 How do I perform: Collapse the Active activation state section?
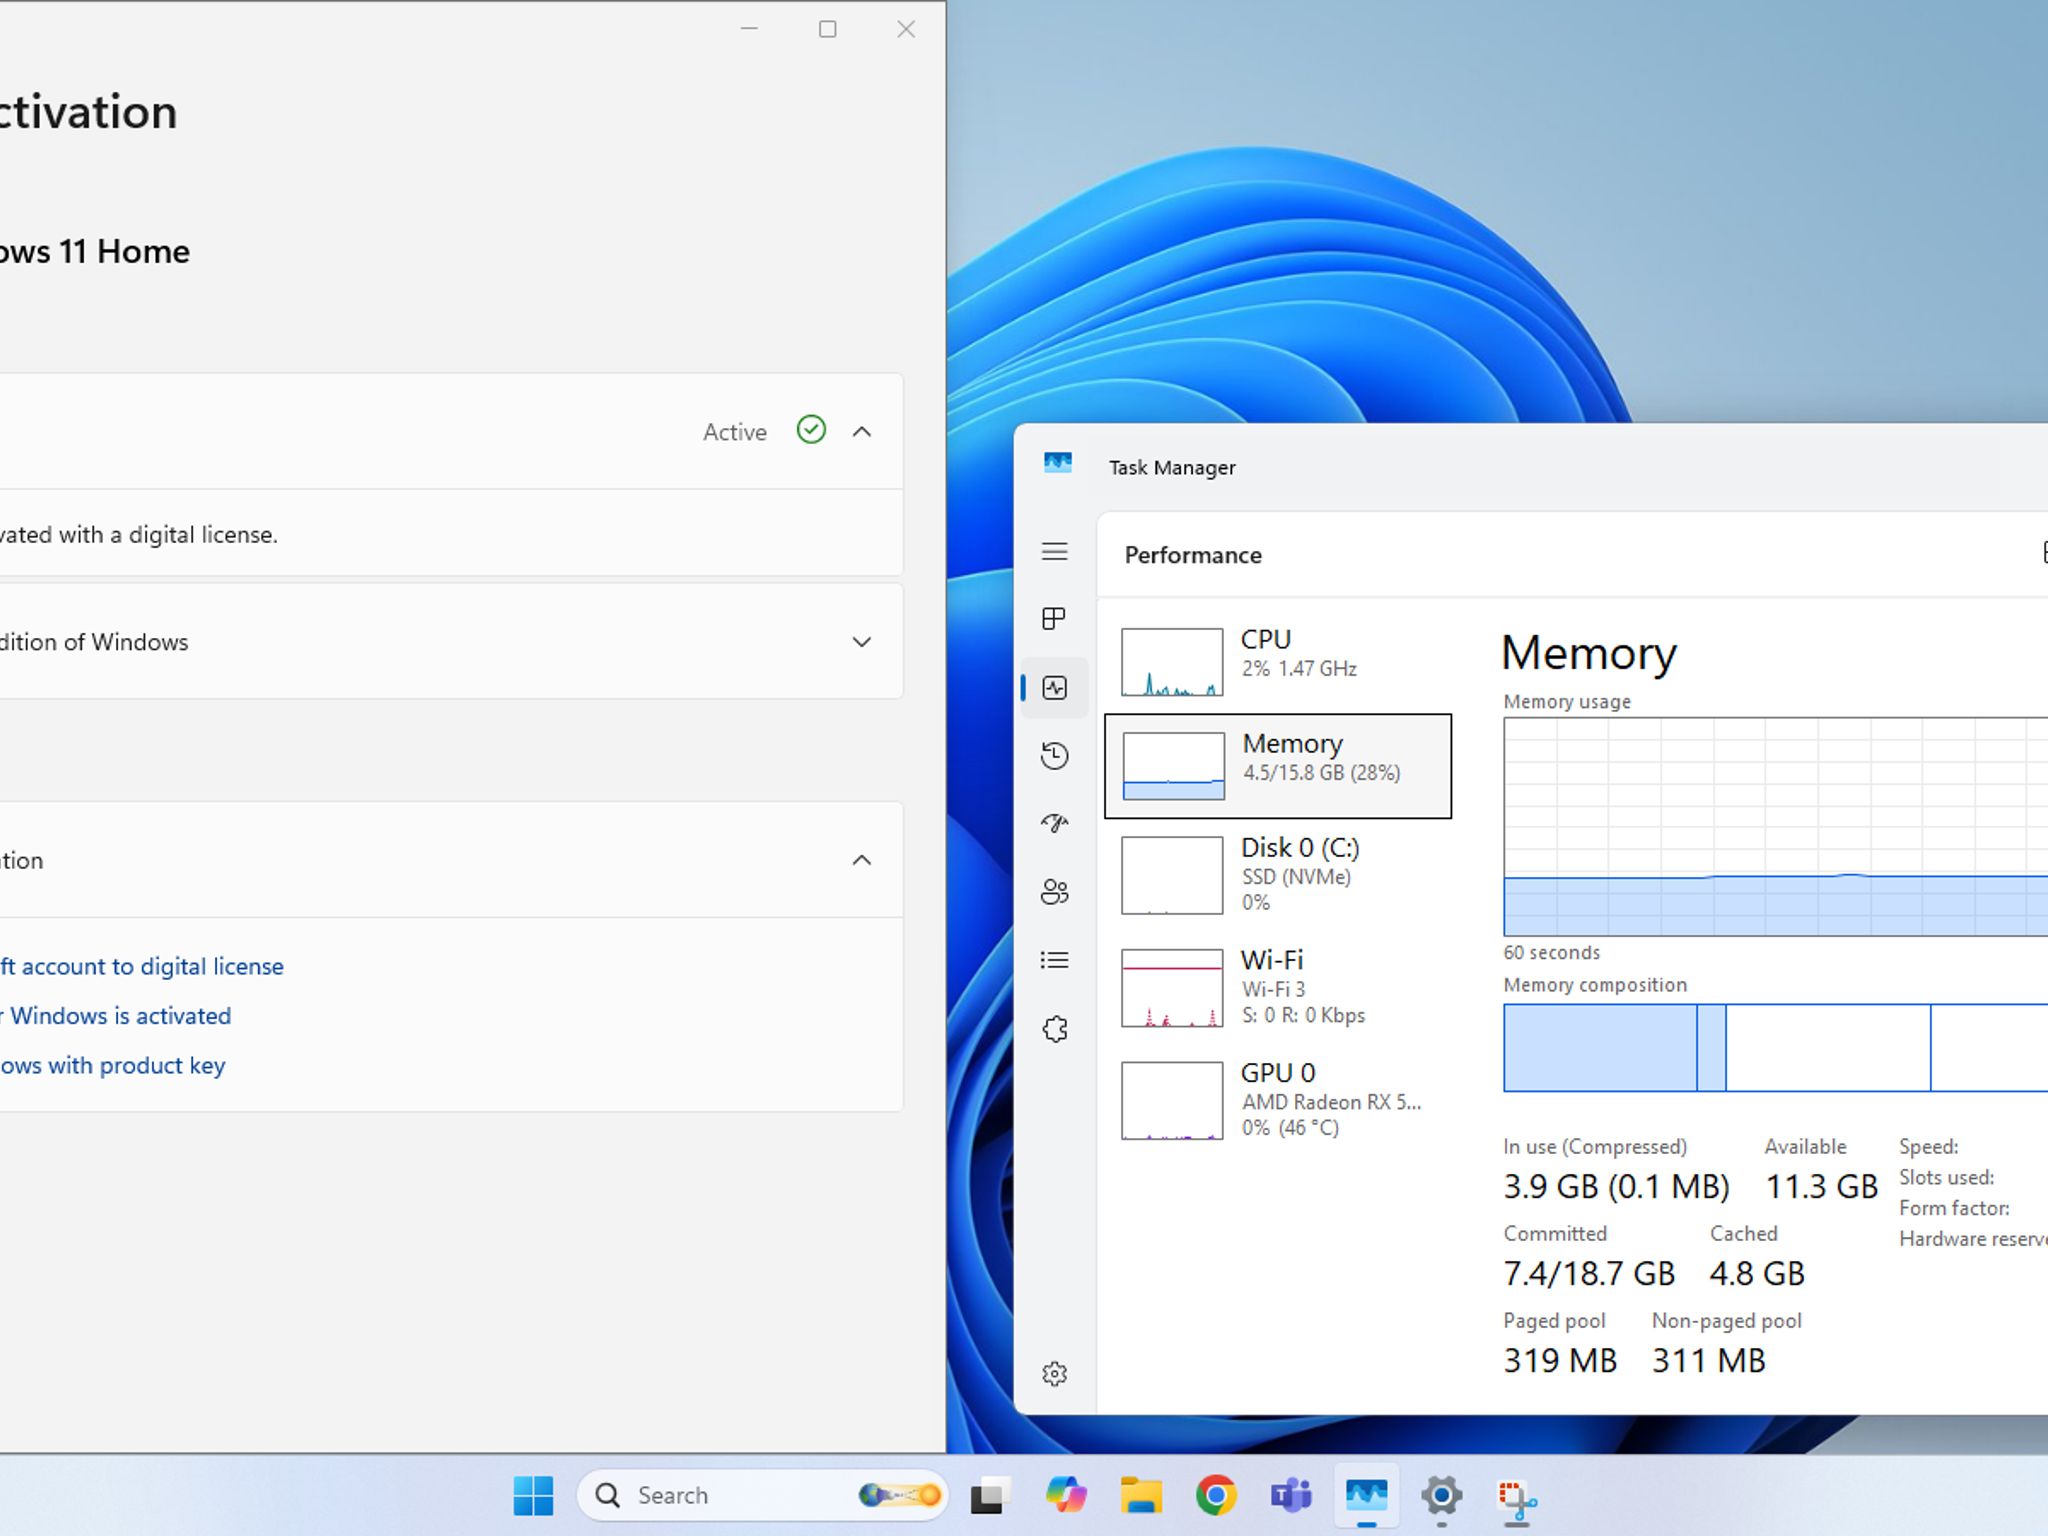tap(862, 432)
